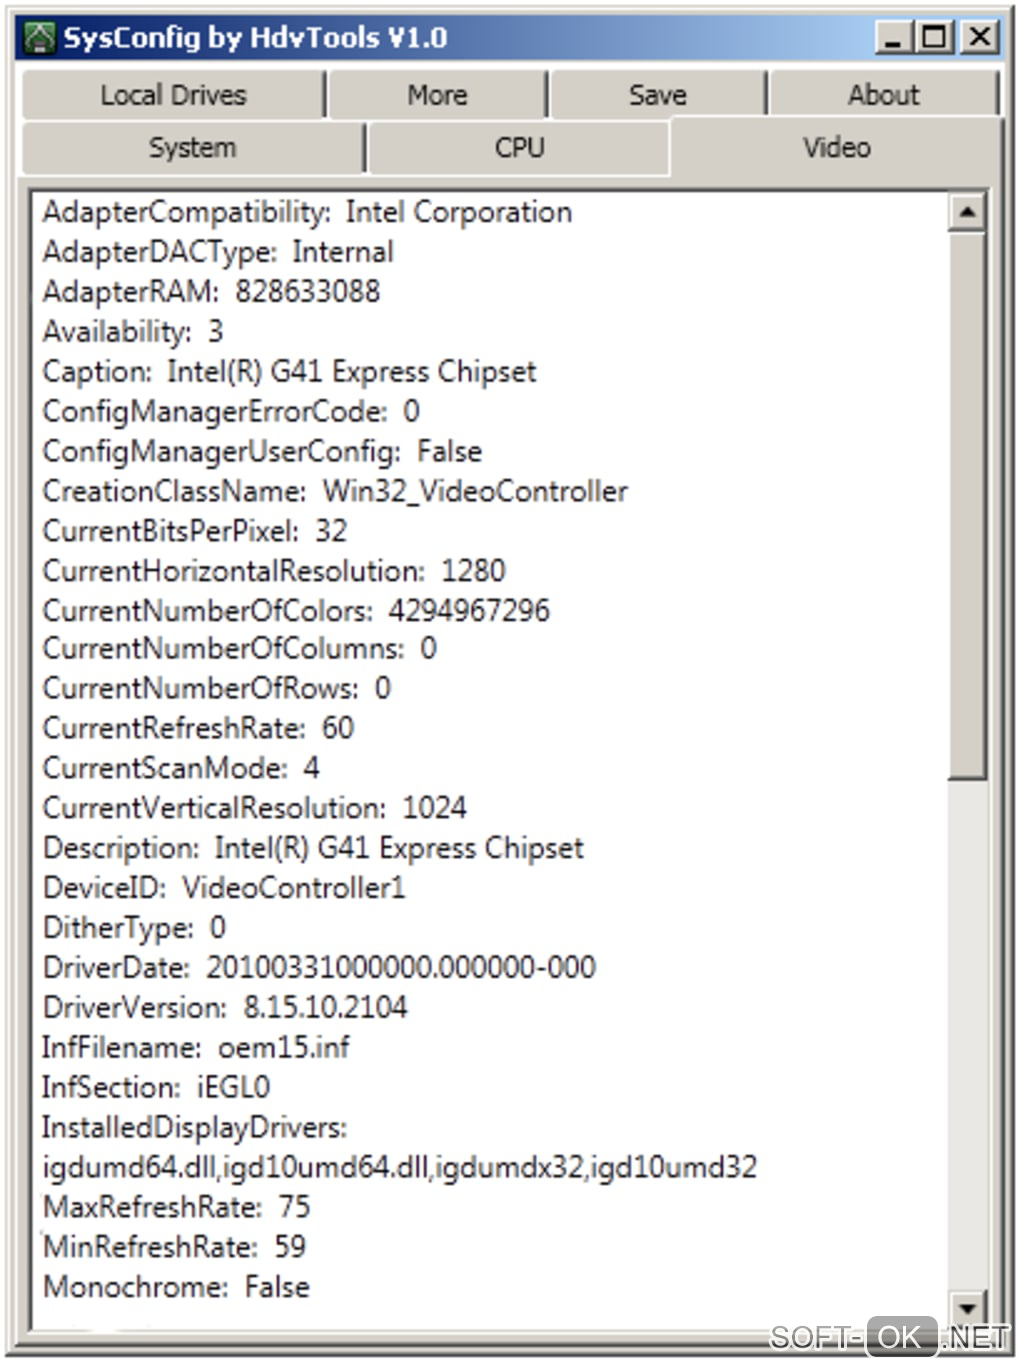Click the AdapterCompatibility: Intel Corporation line
The image size is (1020, 1362).
(307, 212)
